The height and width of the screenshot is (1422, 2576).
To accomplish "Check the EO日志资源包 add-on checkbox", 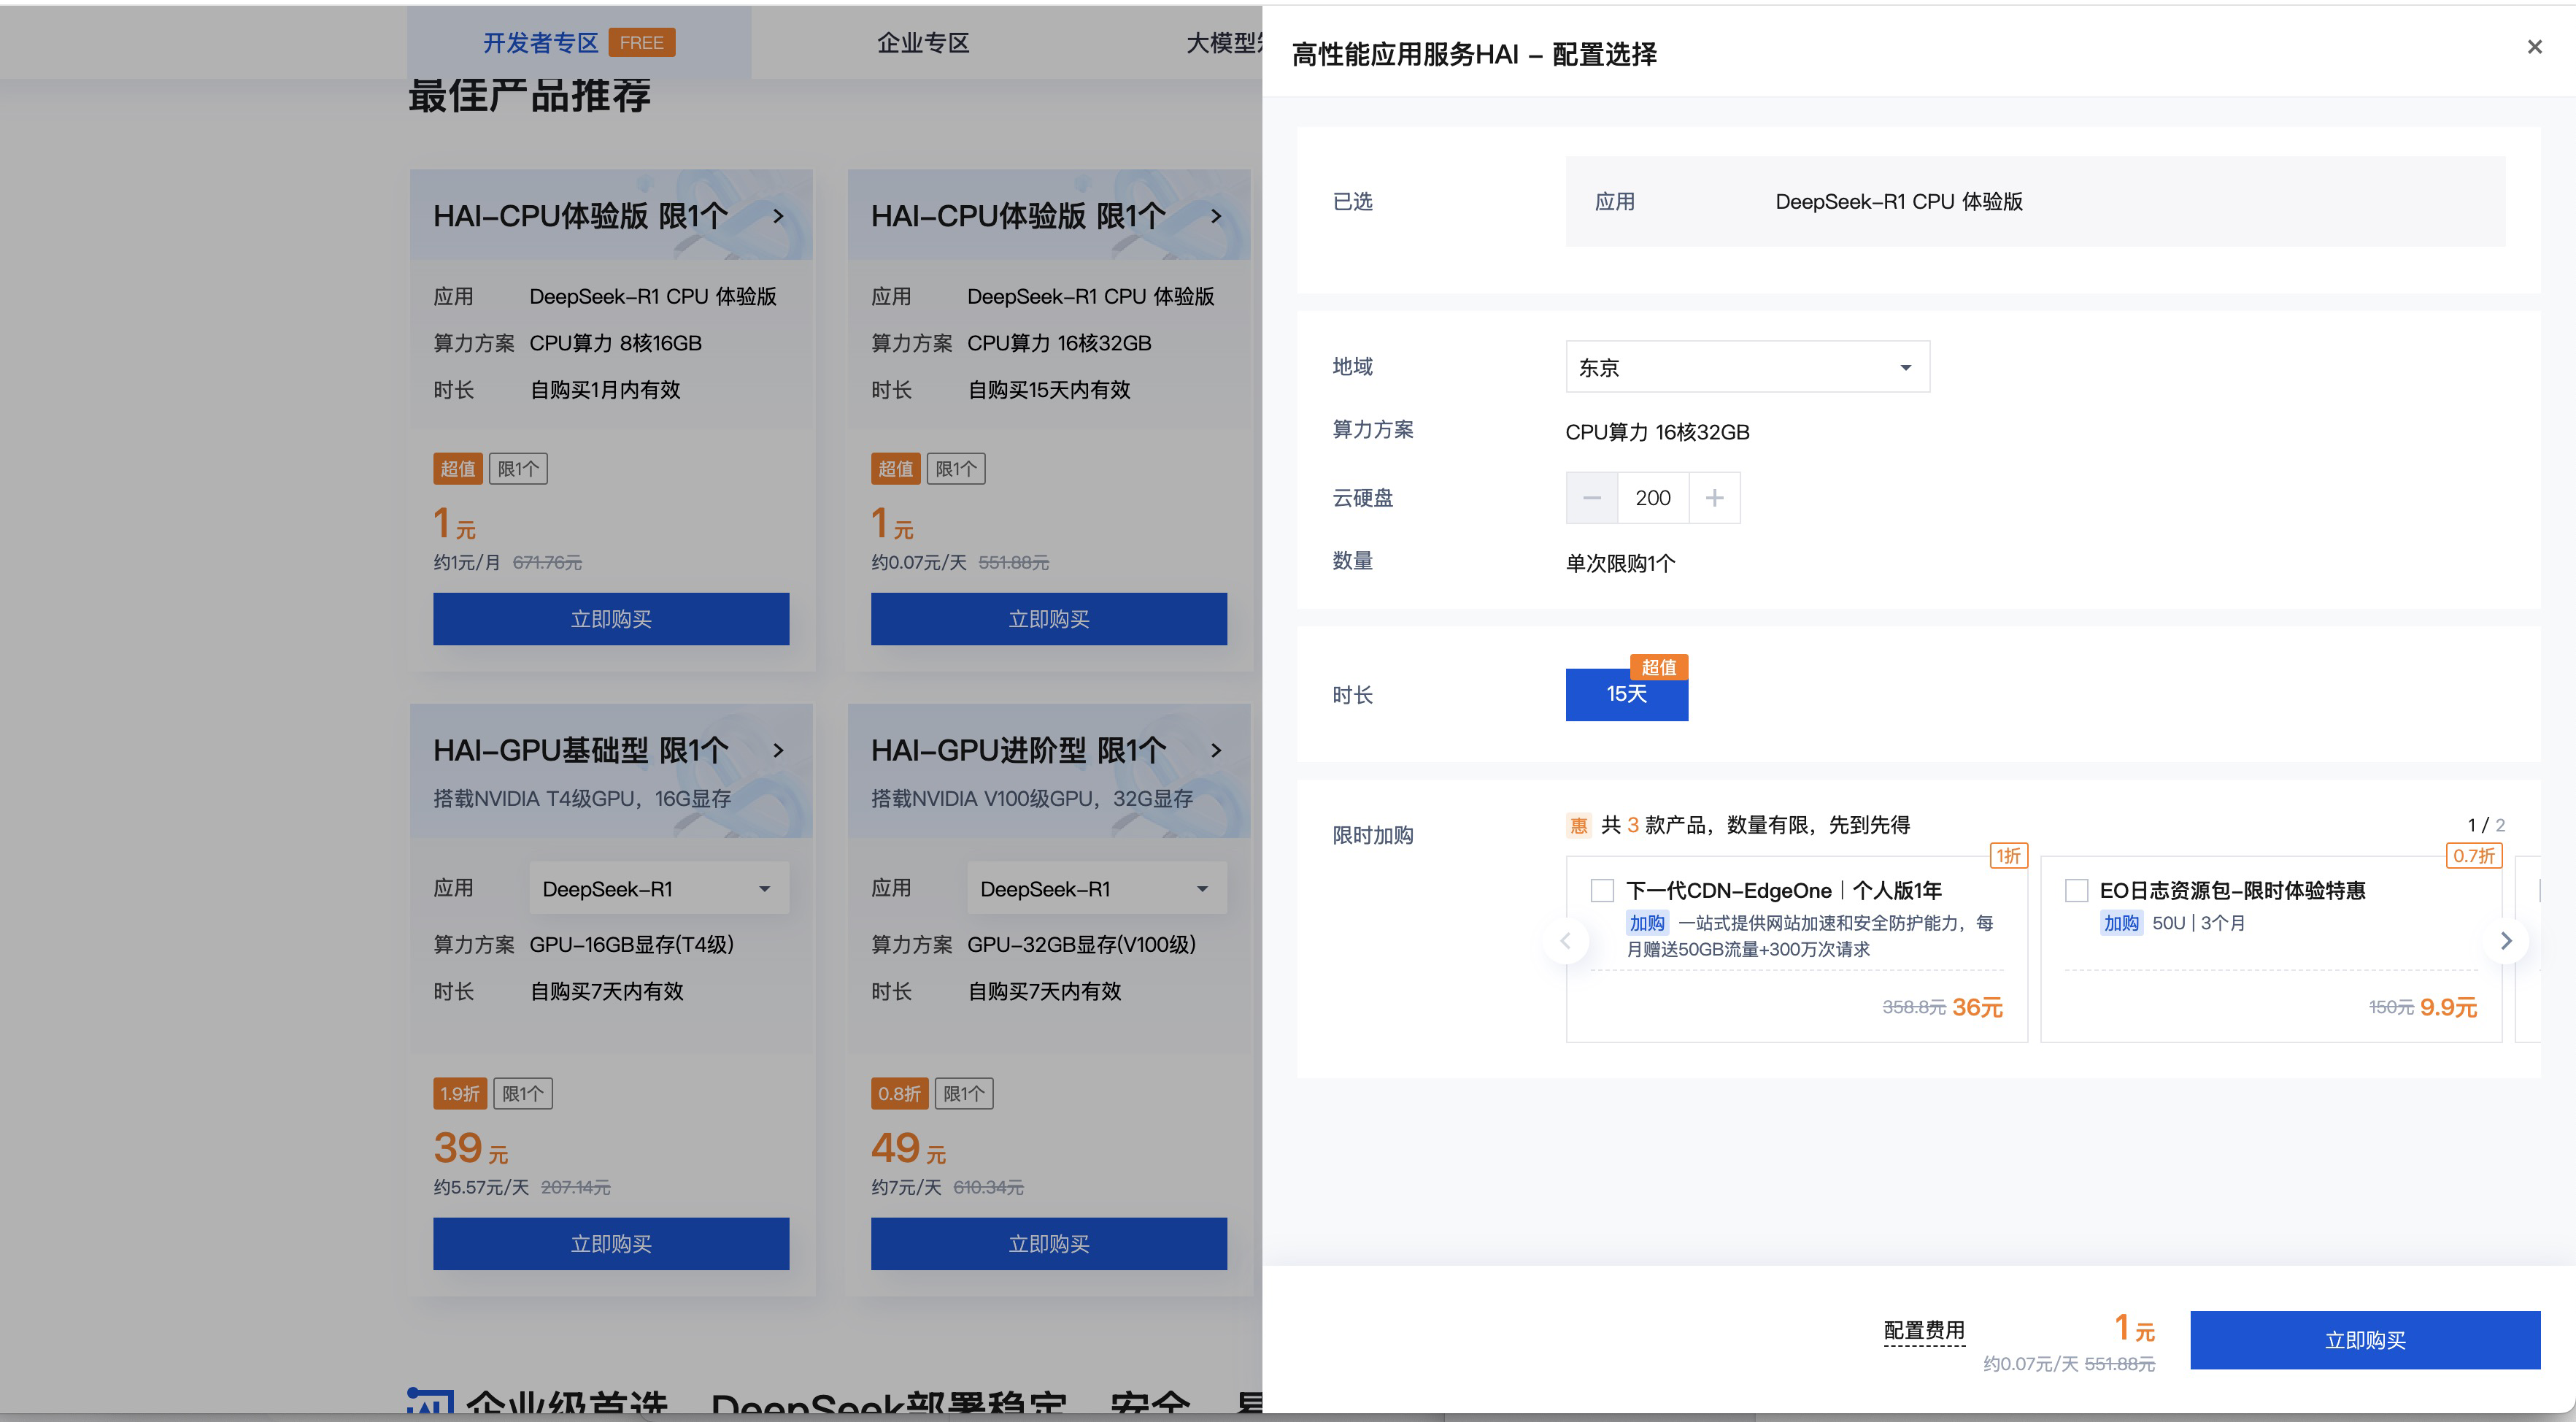I will point(2076,890).
